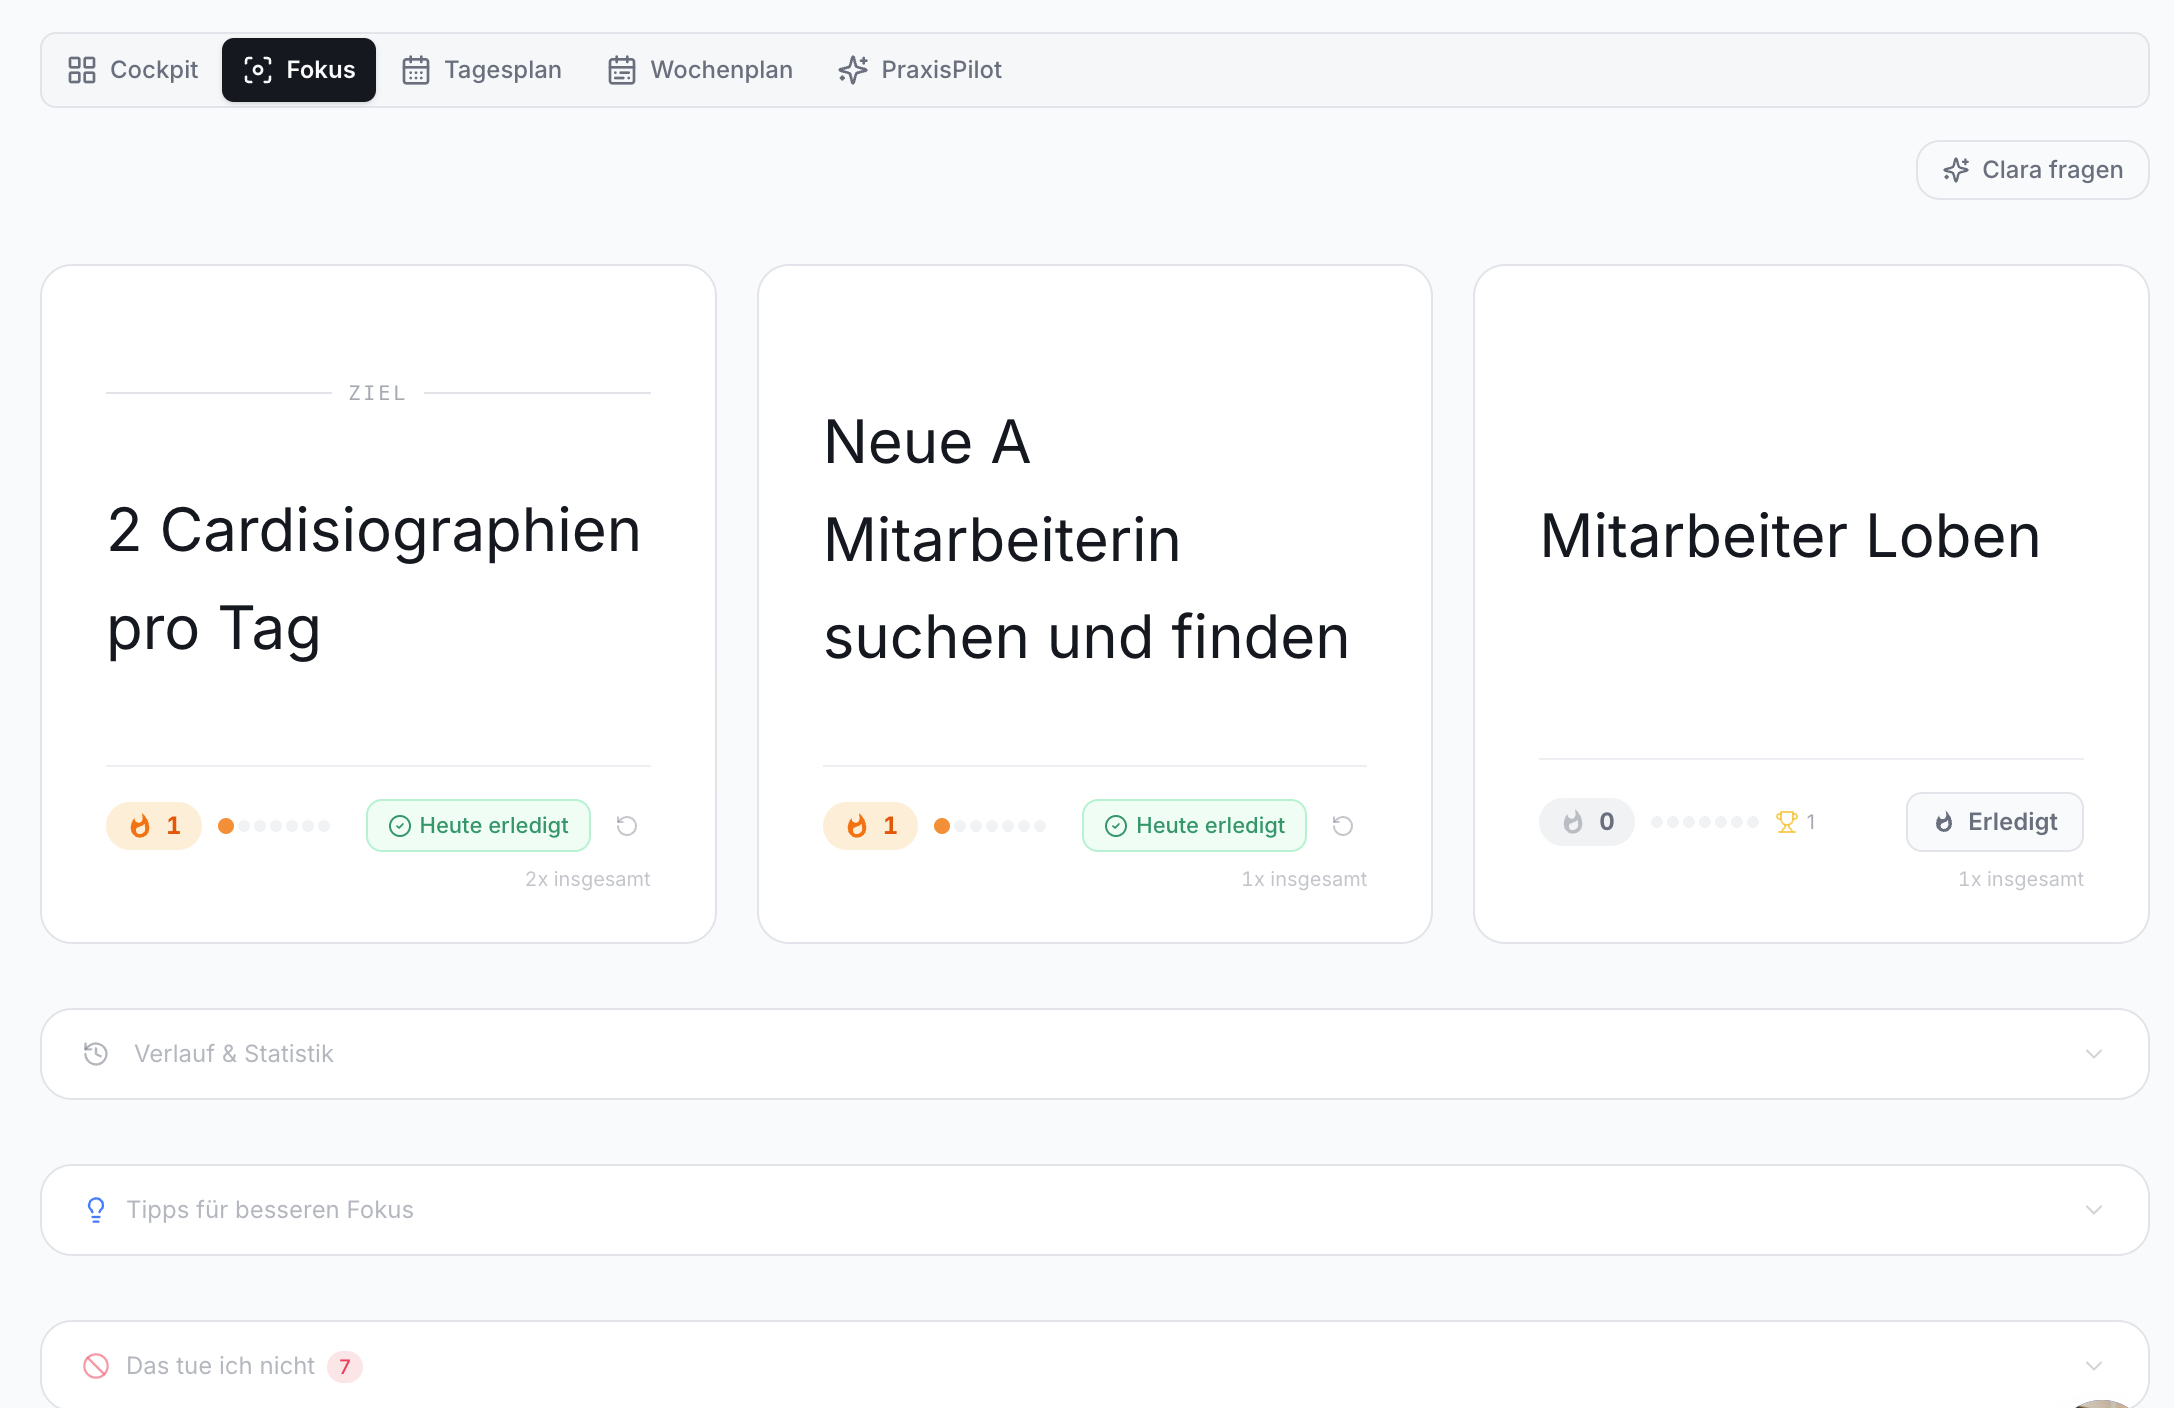
Task: Click progress dots on Cardisiographien card
Action: pos(274,826)
